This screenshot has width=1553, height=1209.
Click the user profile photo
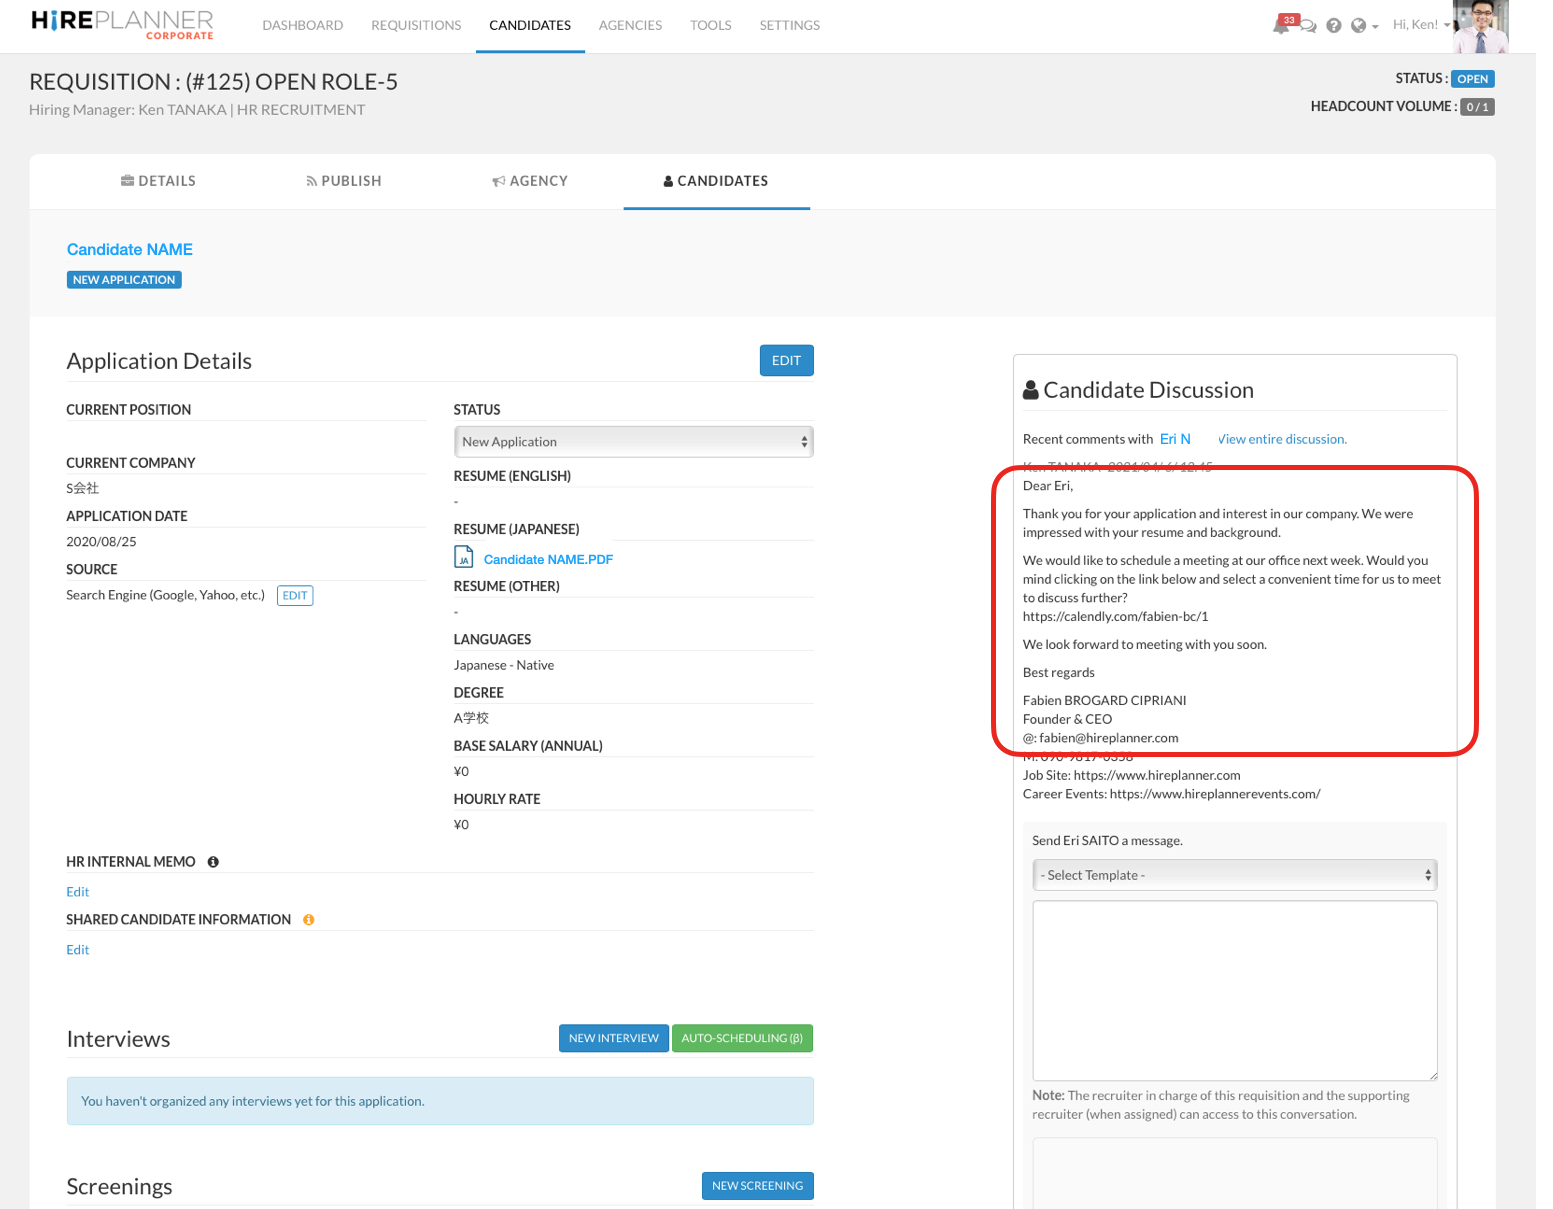click(x=1480, y=26)
